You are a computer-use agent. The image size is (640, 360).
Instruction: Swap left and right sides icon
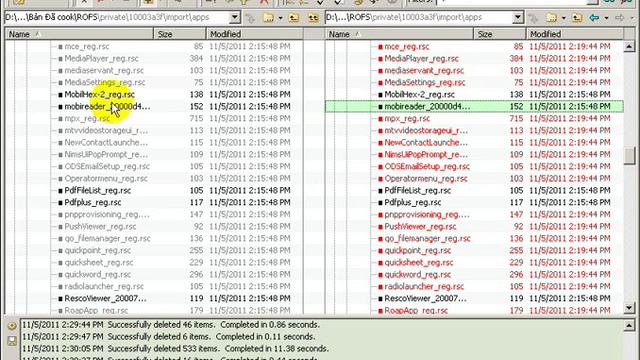313,18
